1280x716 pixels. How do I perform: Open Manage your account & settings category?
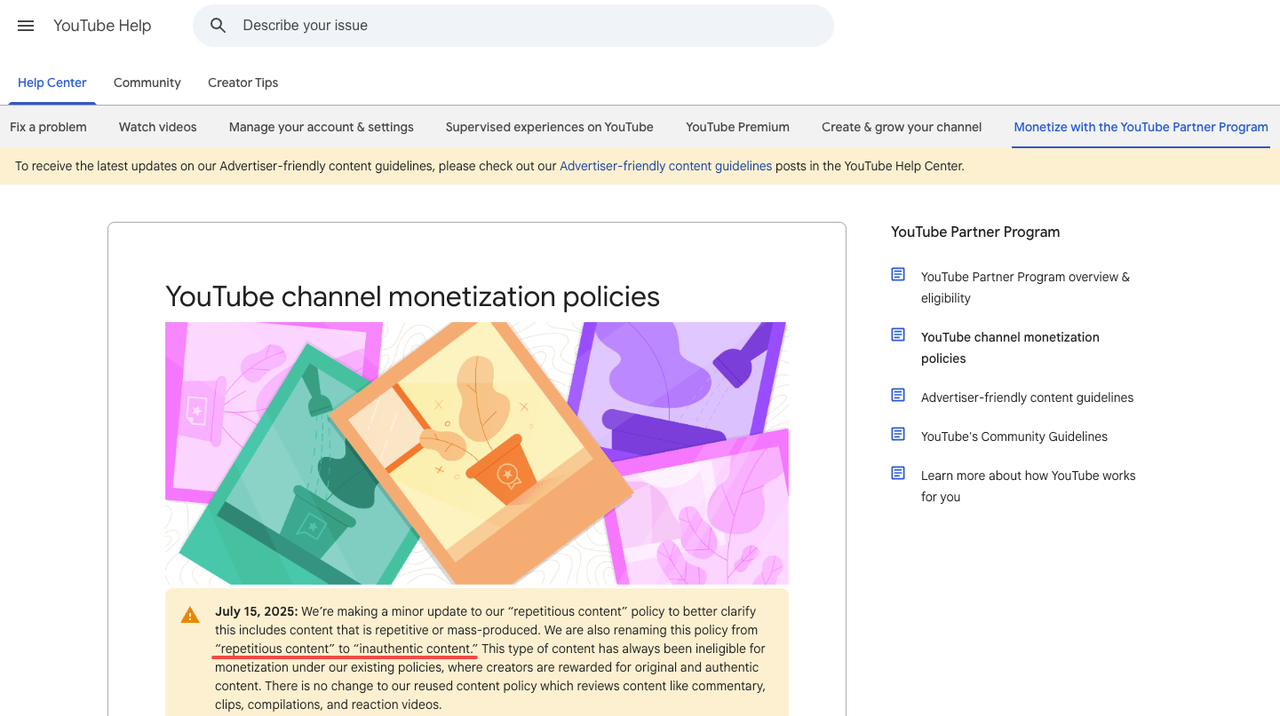(321, 127)
